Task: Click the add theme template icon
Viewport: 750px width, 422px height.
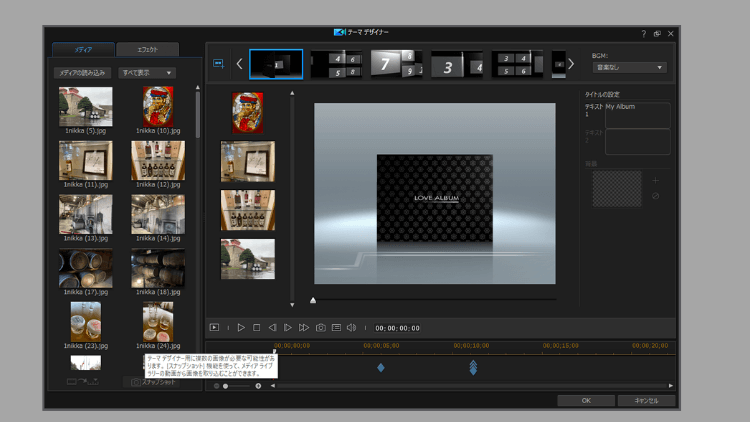Action: click(x=219, y=63)
